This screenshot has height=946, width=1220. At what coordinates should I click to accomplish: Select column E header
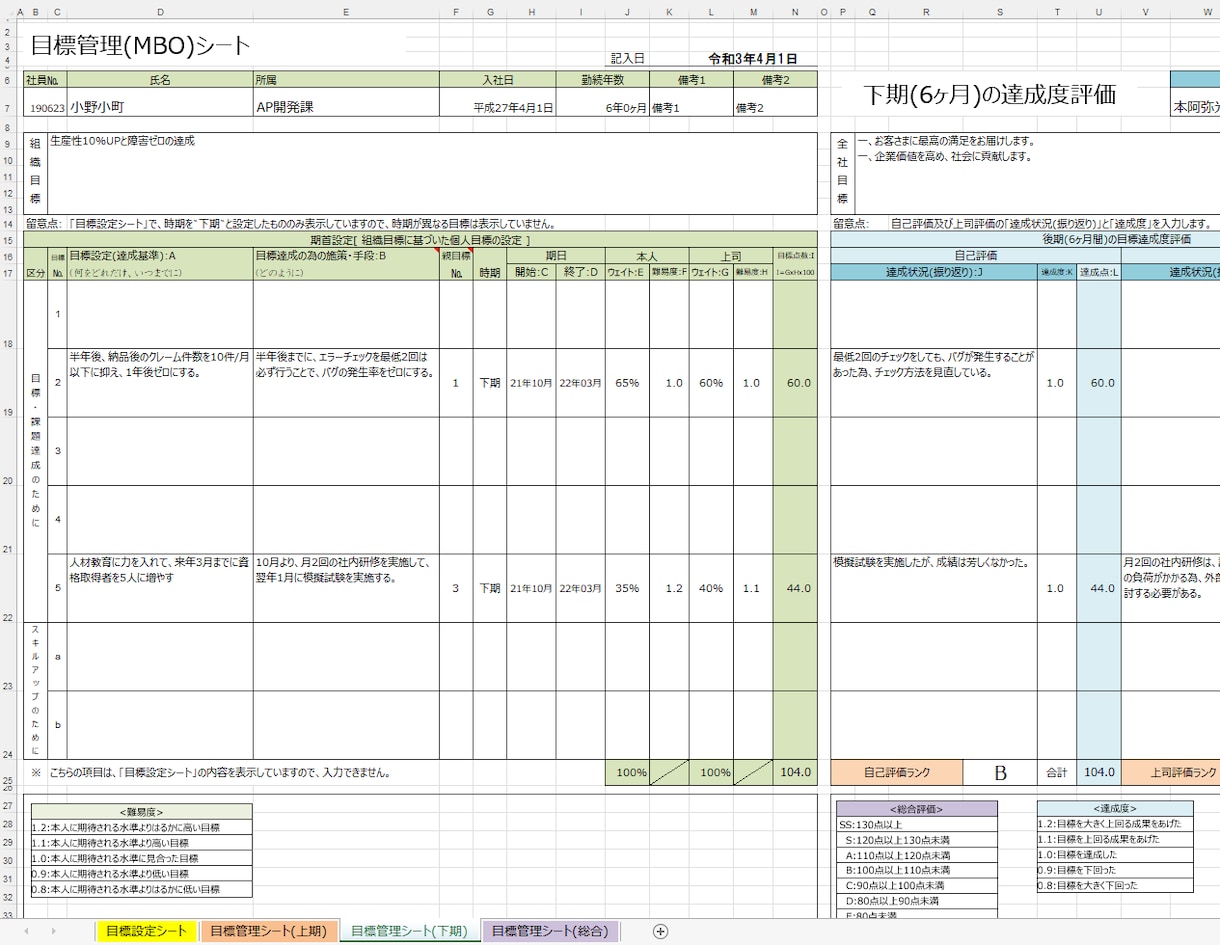click(x=346, y=12)
